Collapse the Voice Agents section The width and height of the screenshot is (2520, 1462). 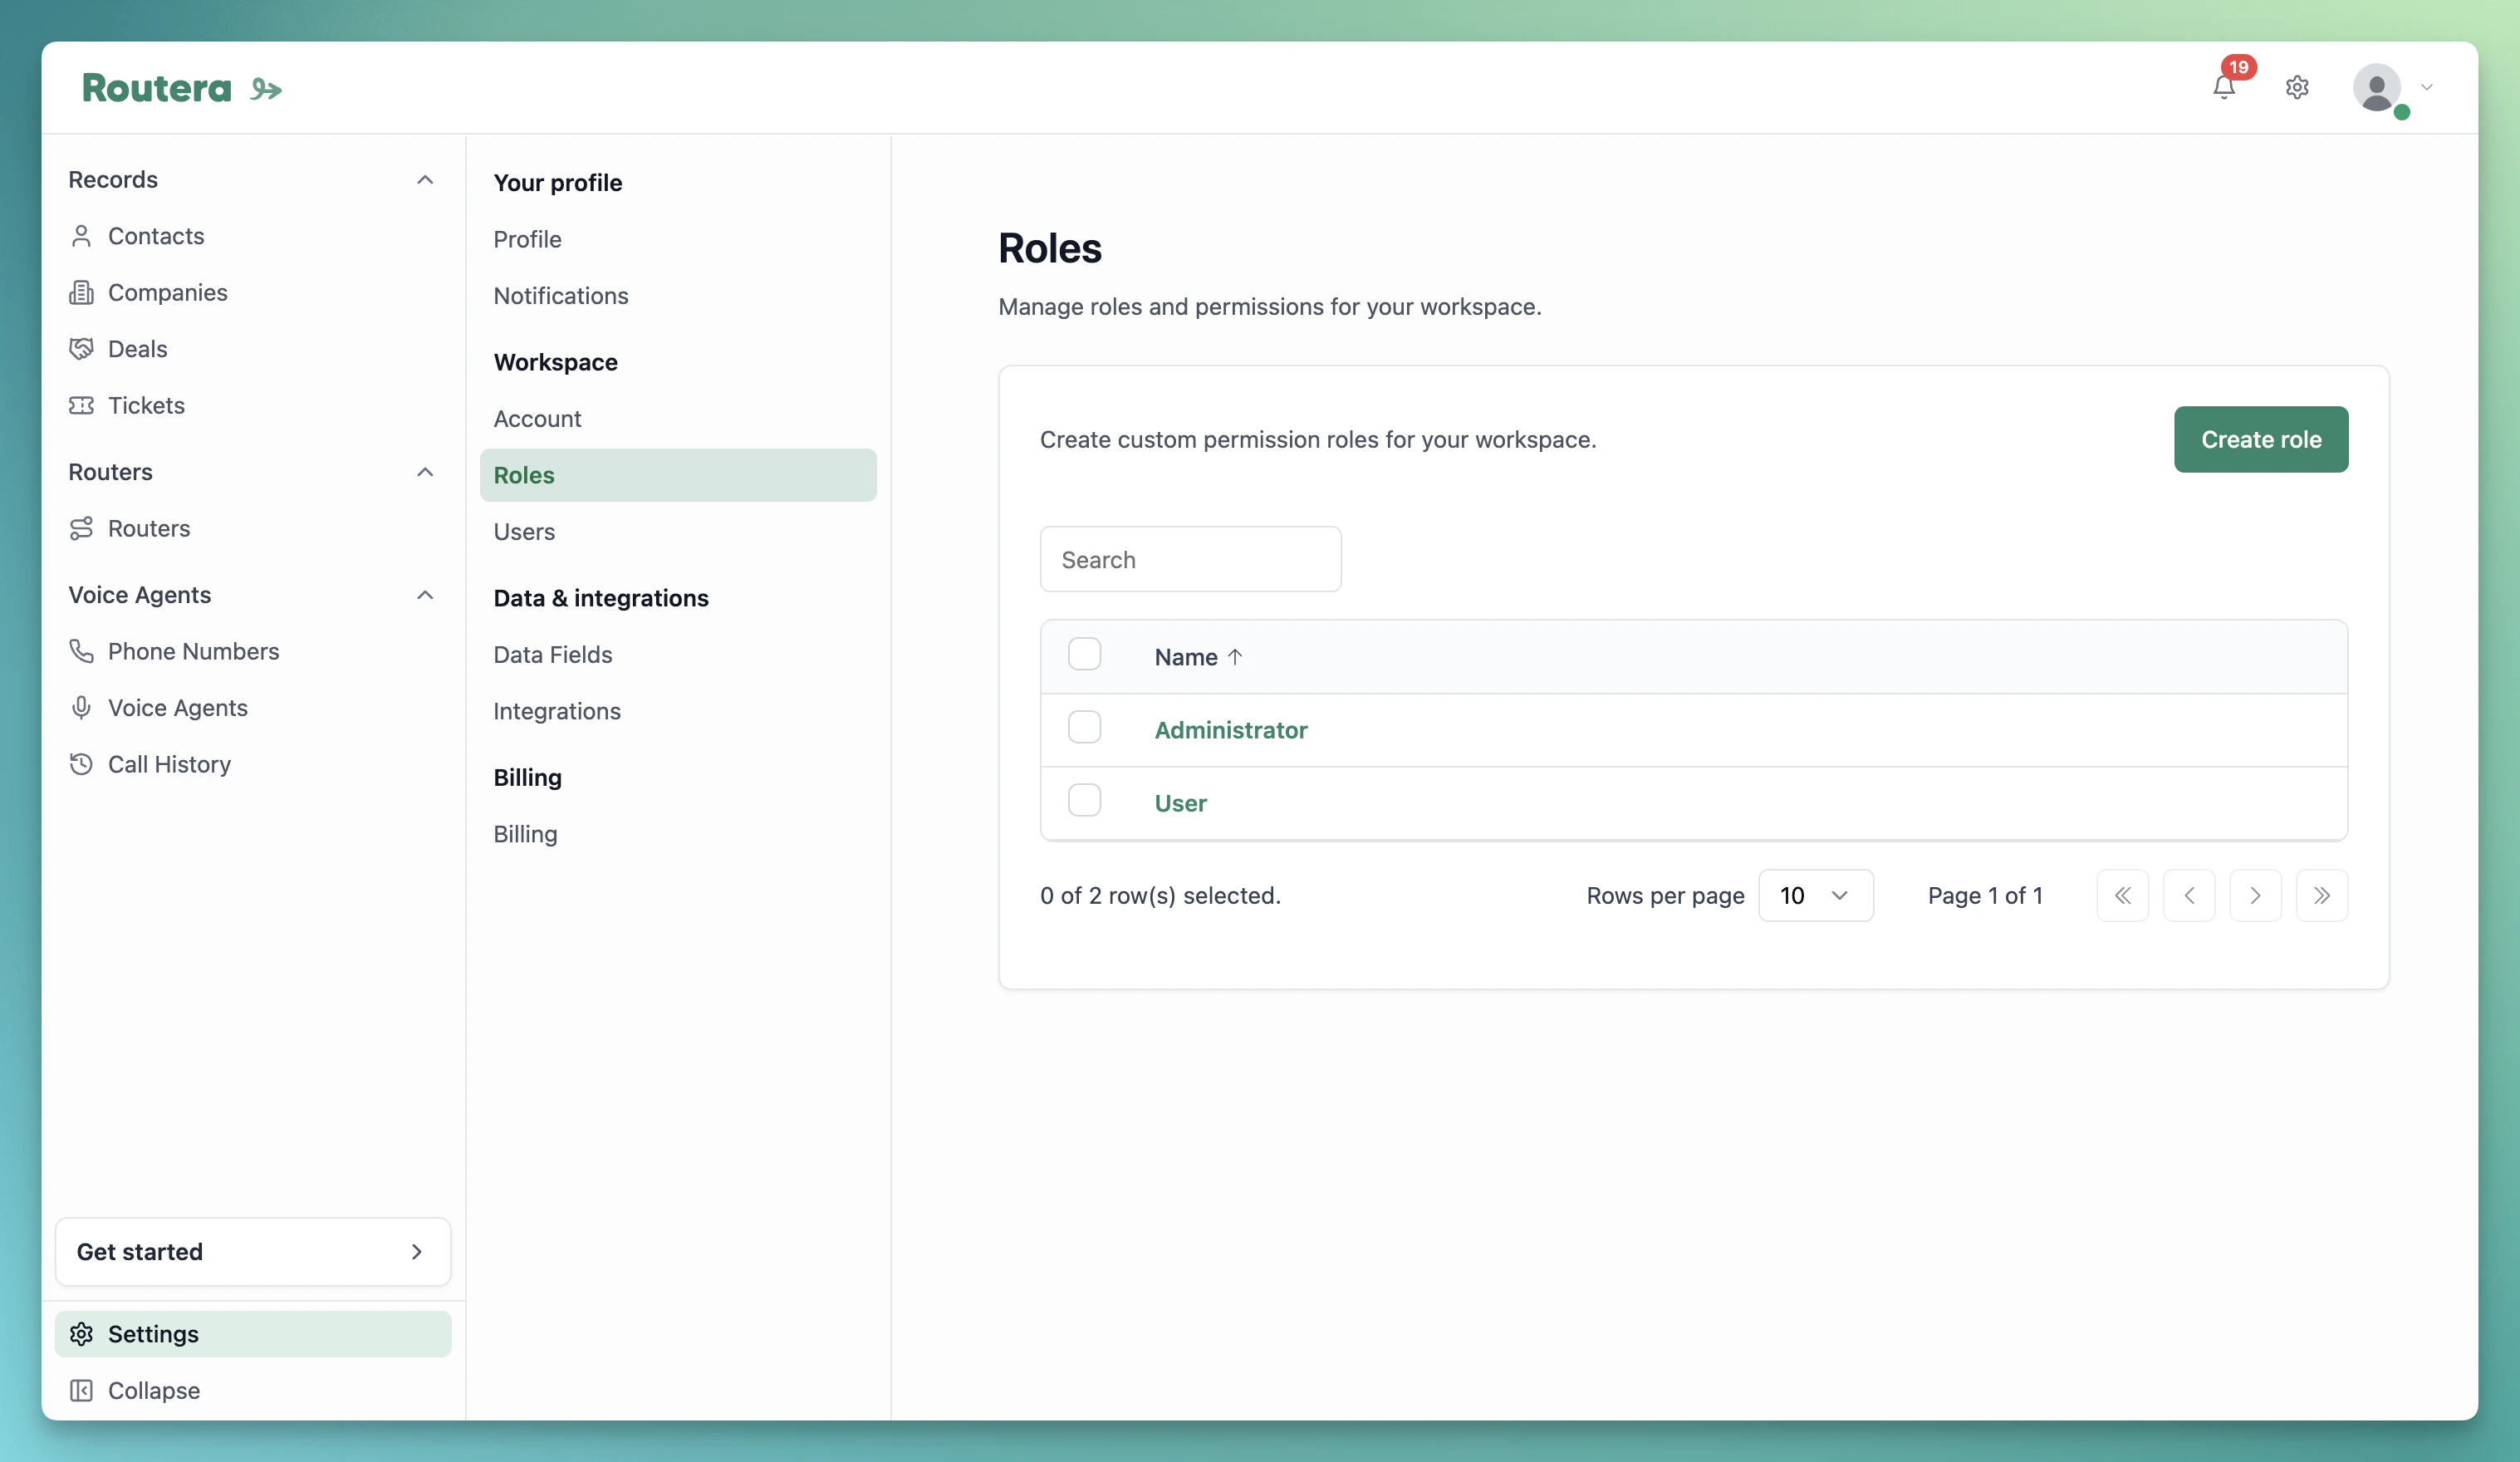point(425,595)
